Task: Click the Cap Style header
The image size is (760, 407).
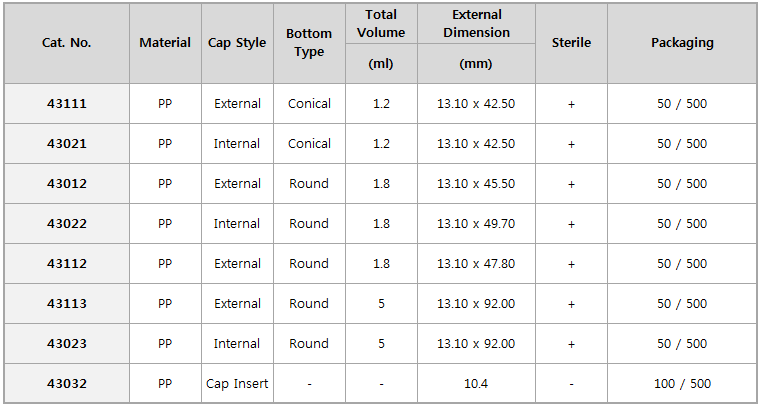Action: (x=237, y=43)
